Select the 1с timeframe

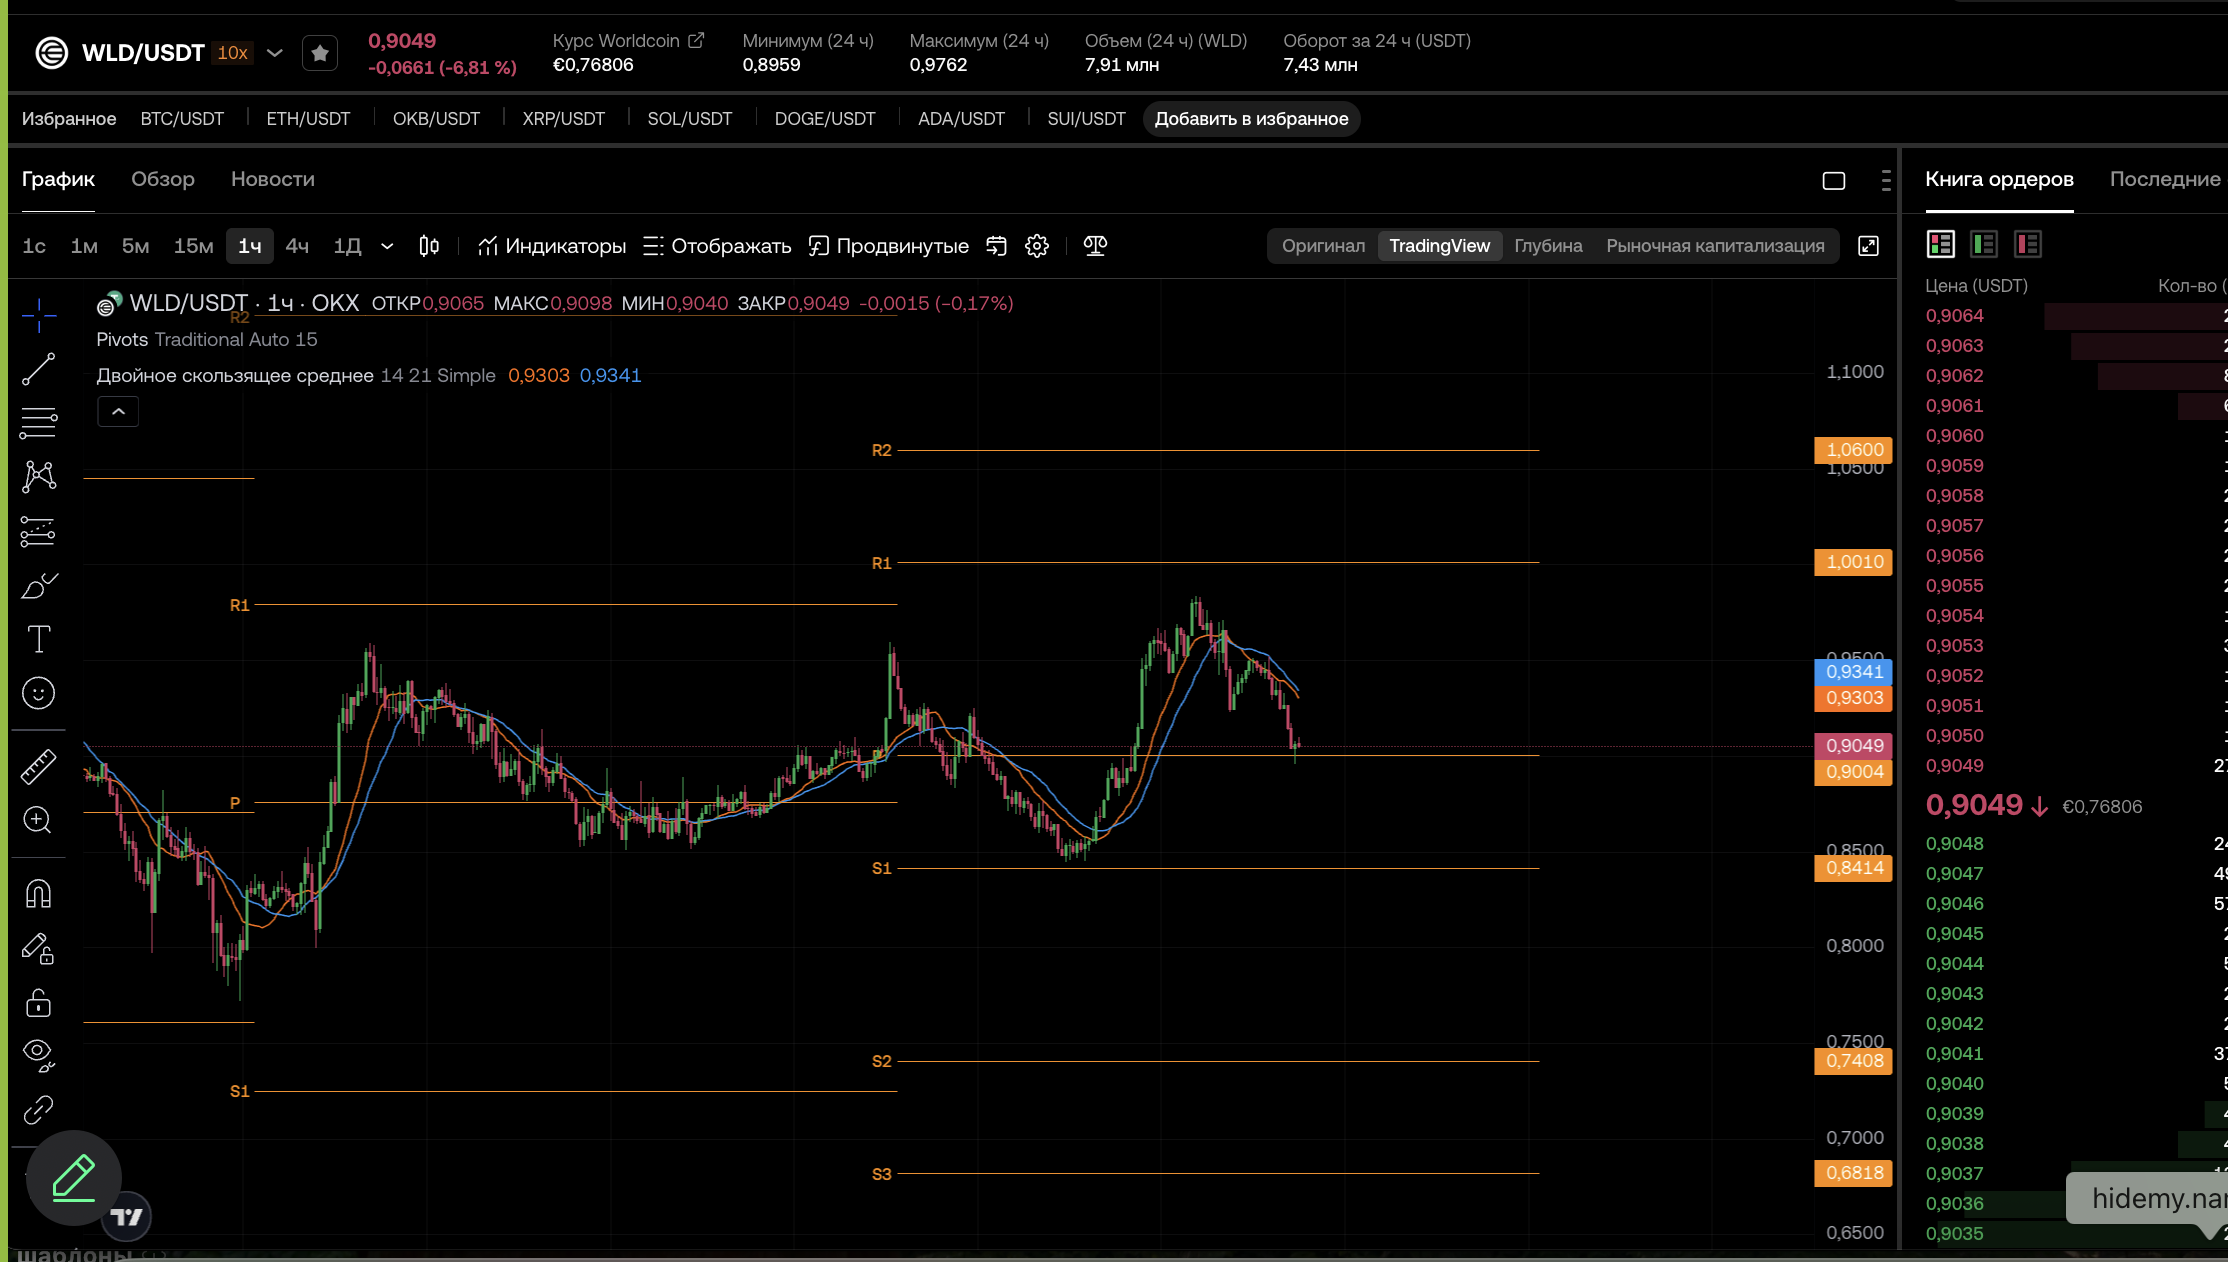[34, 246]
